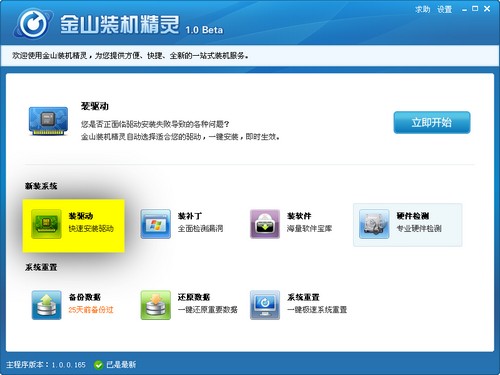Screen dimensions: 500x375
Task: Maximize the 金山装机精灵 window
Action: (x=475, y=9)
